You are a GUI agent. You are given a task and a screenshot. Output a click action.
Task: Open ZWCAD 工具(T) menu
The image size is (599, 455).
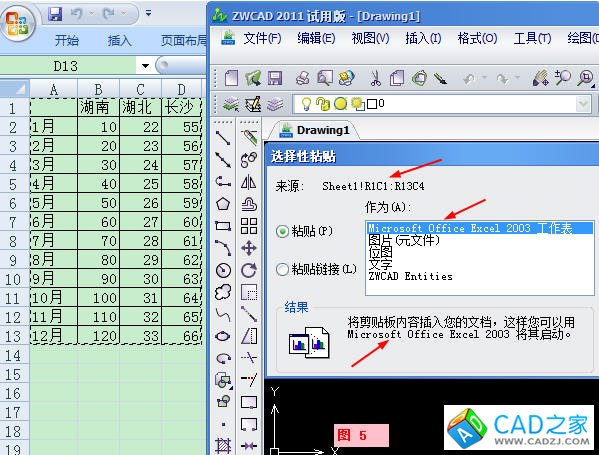(x=532, y=38)
